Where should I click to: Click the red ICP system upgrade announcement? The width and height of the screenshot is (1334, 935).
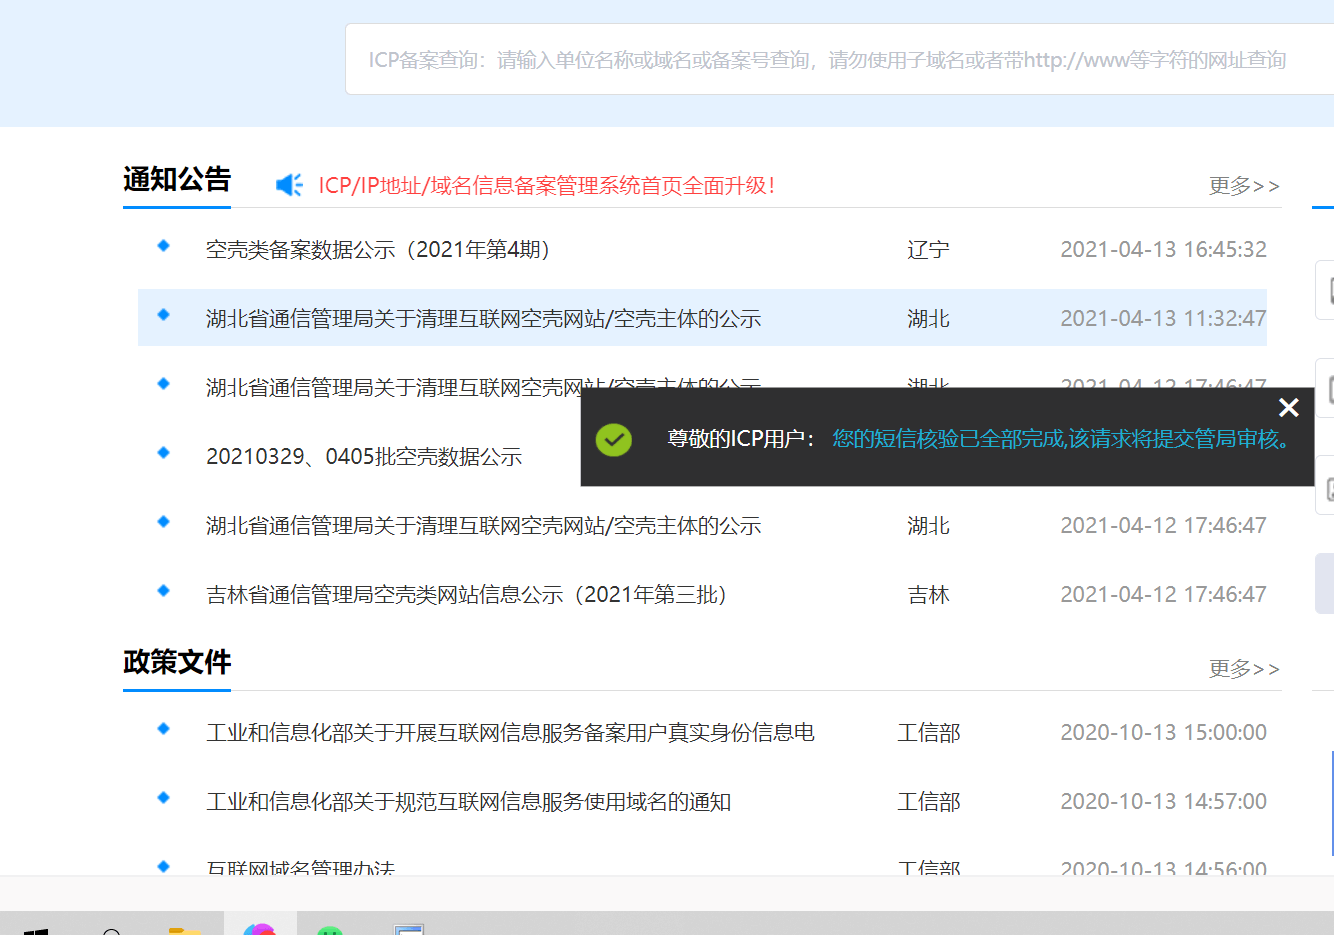[x=546, y=186]
